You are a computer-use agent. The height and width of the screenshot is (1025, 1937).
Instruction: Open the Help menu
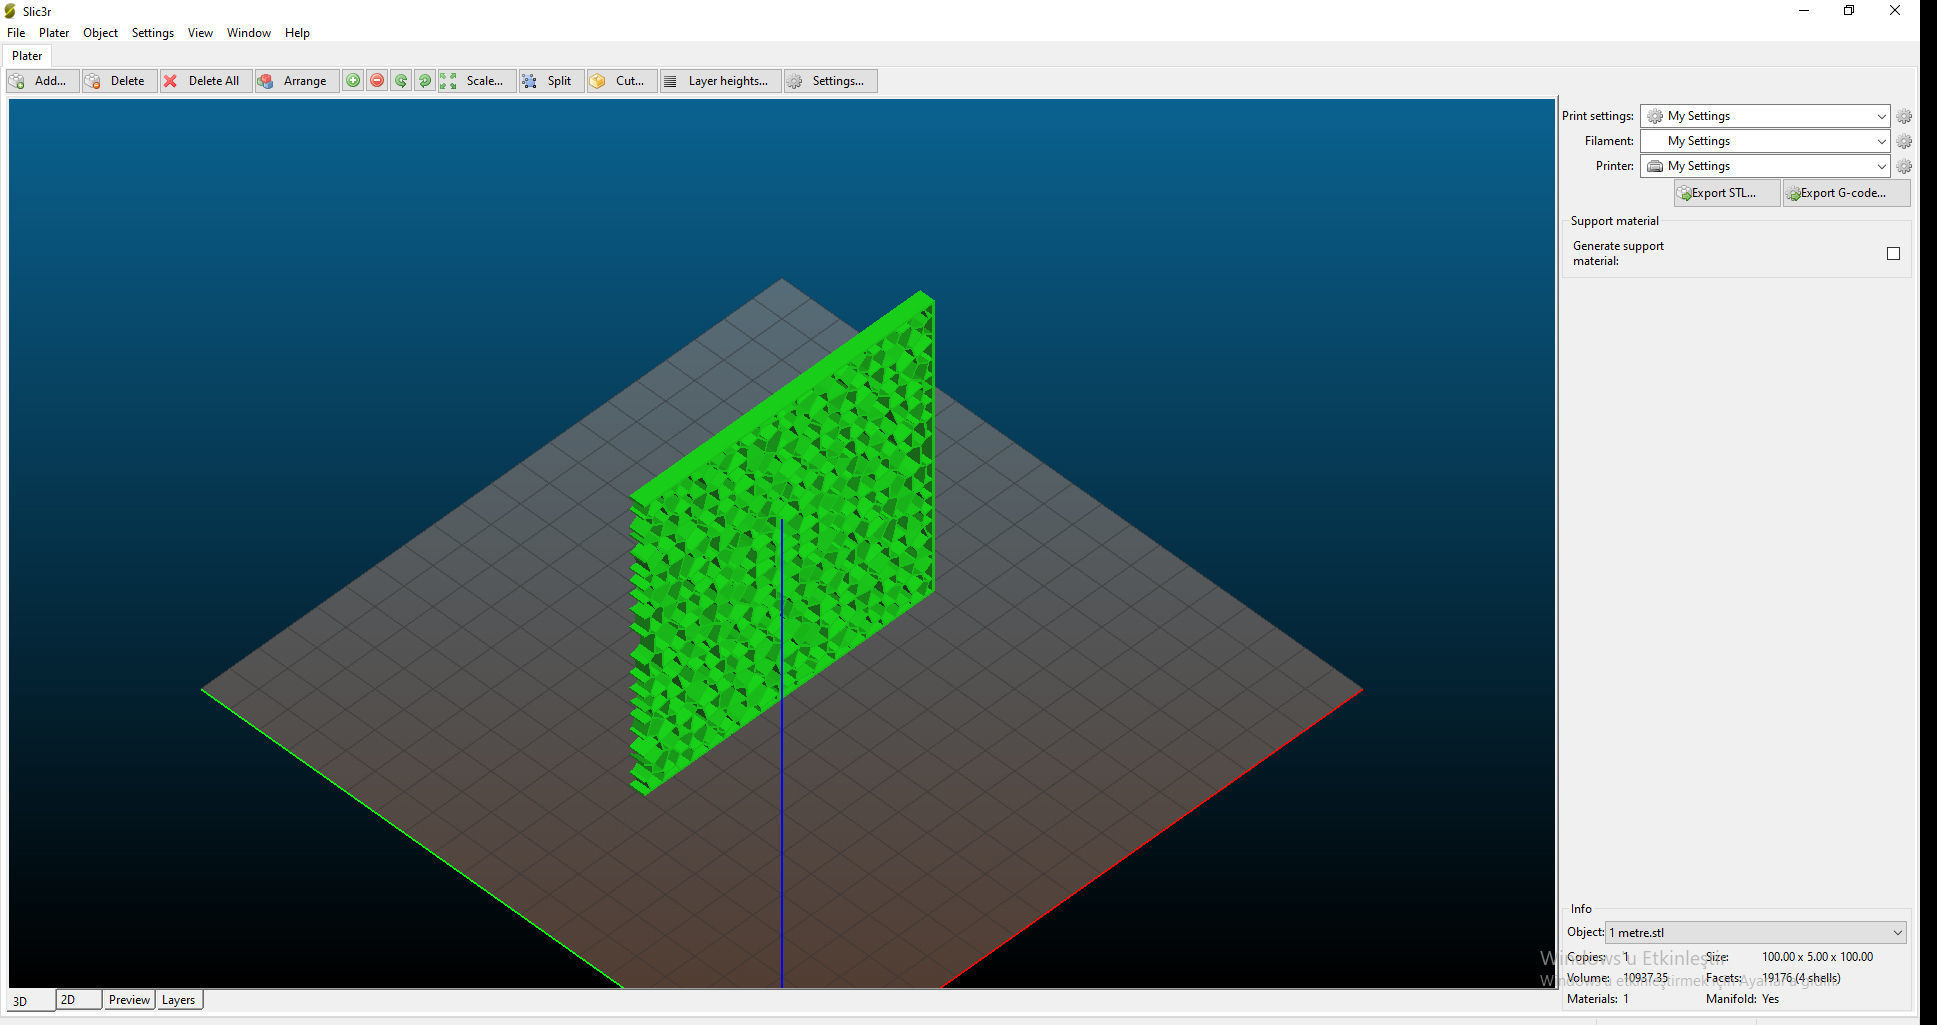click(297, 33)
